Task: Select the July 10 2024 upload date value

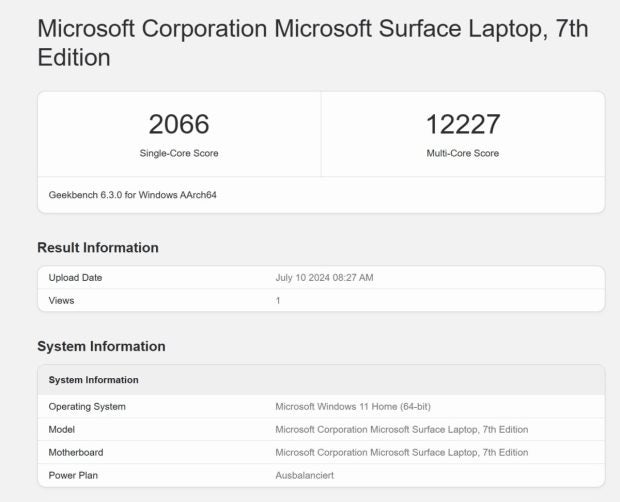Action: [x=324, y=278]
